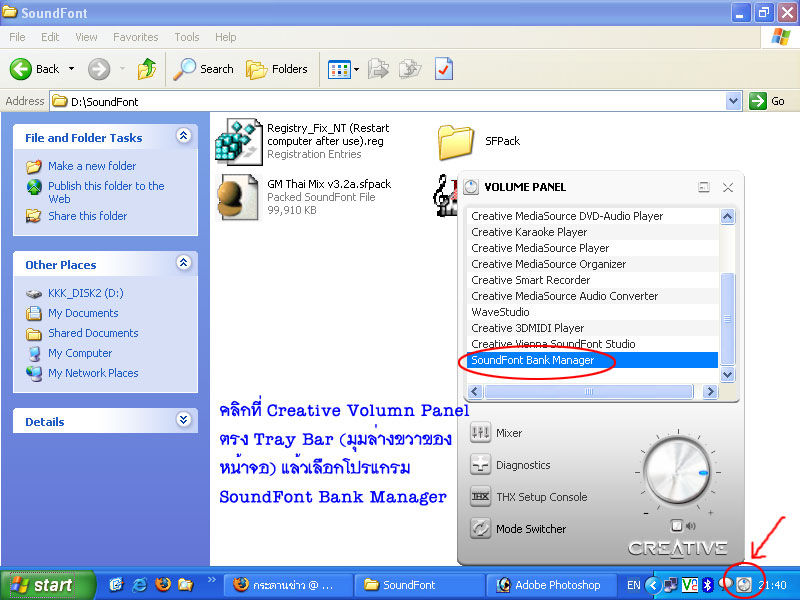Open the Search pane

click(x=203, y=69)
